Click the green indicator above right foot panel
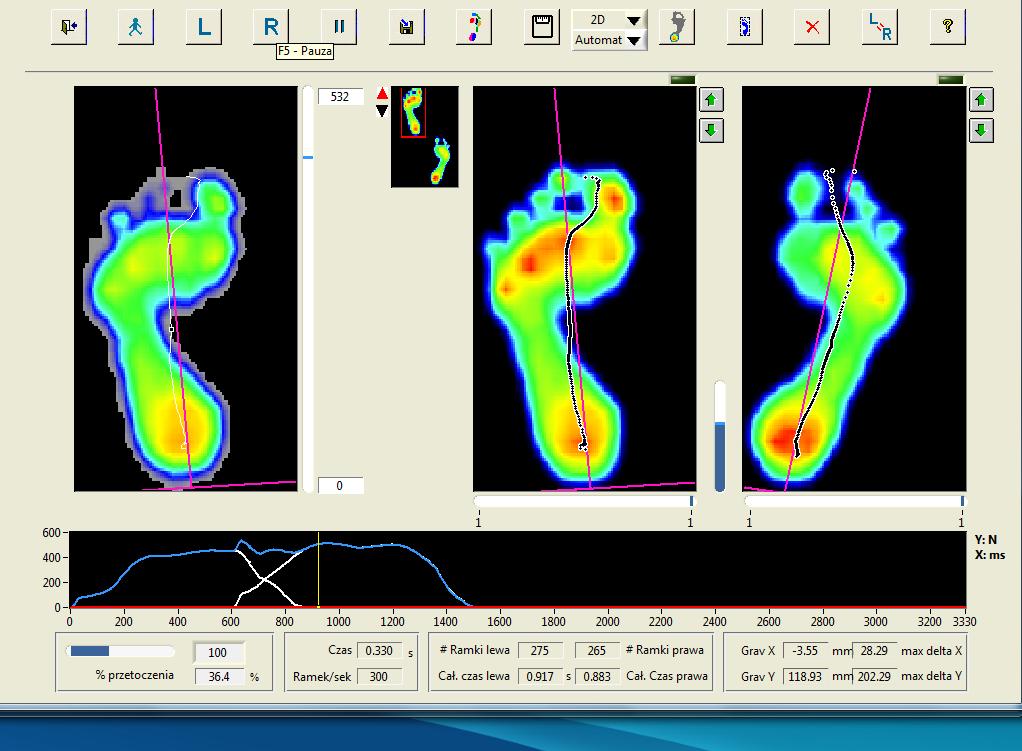The image size is (1022, 751). [x=951, y=80]
